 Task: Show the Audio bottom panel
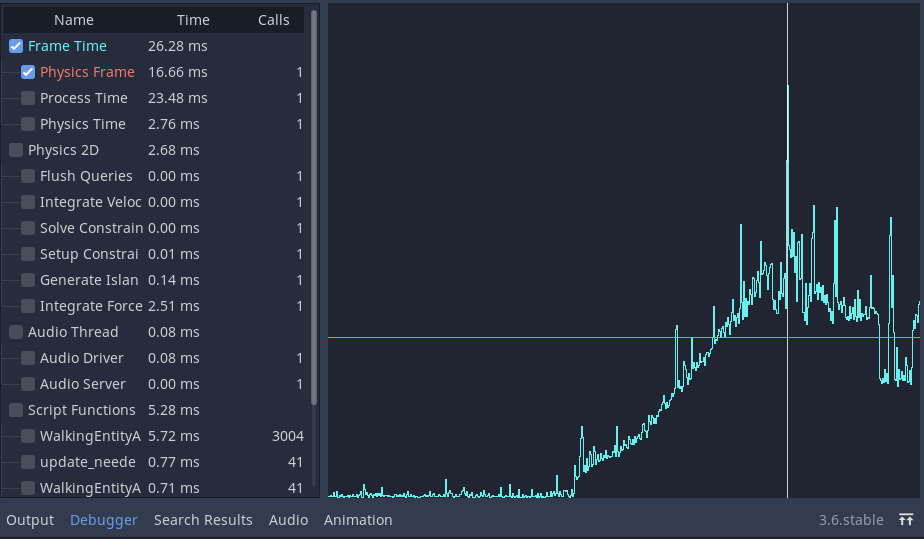[288, 520]
